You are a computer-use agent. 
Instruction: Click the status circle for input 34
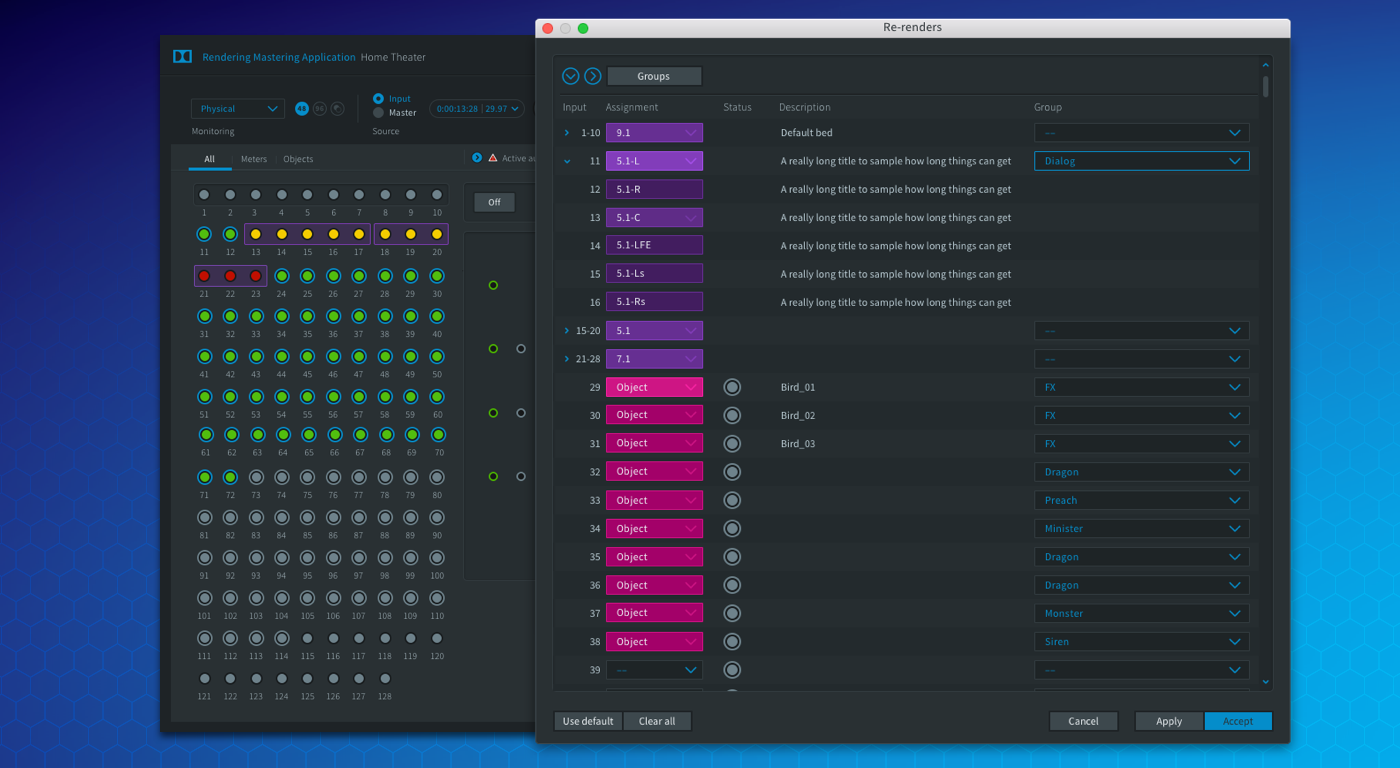(732, 528)
